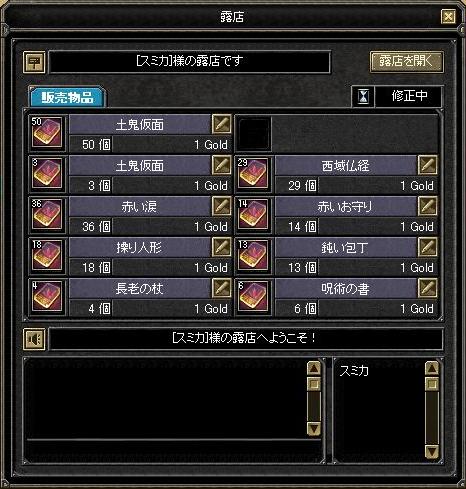Image resolution: width=466 pixels, height=489 pixels.
Task: Click the chat log scroll-down arrow
Action: 314,428
